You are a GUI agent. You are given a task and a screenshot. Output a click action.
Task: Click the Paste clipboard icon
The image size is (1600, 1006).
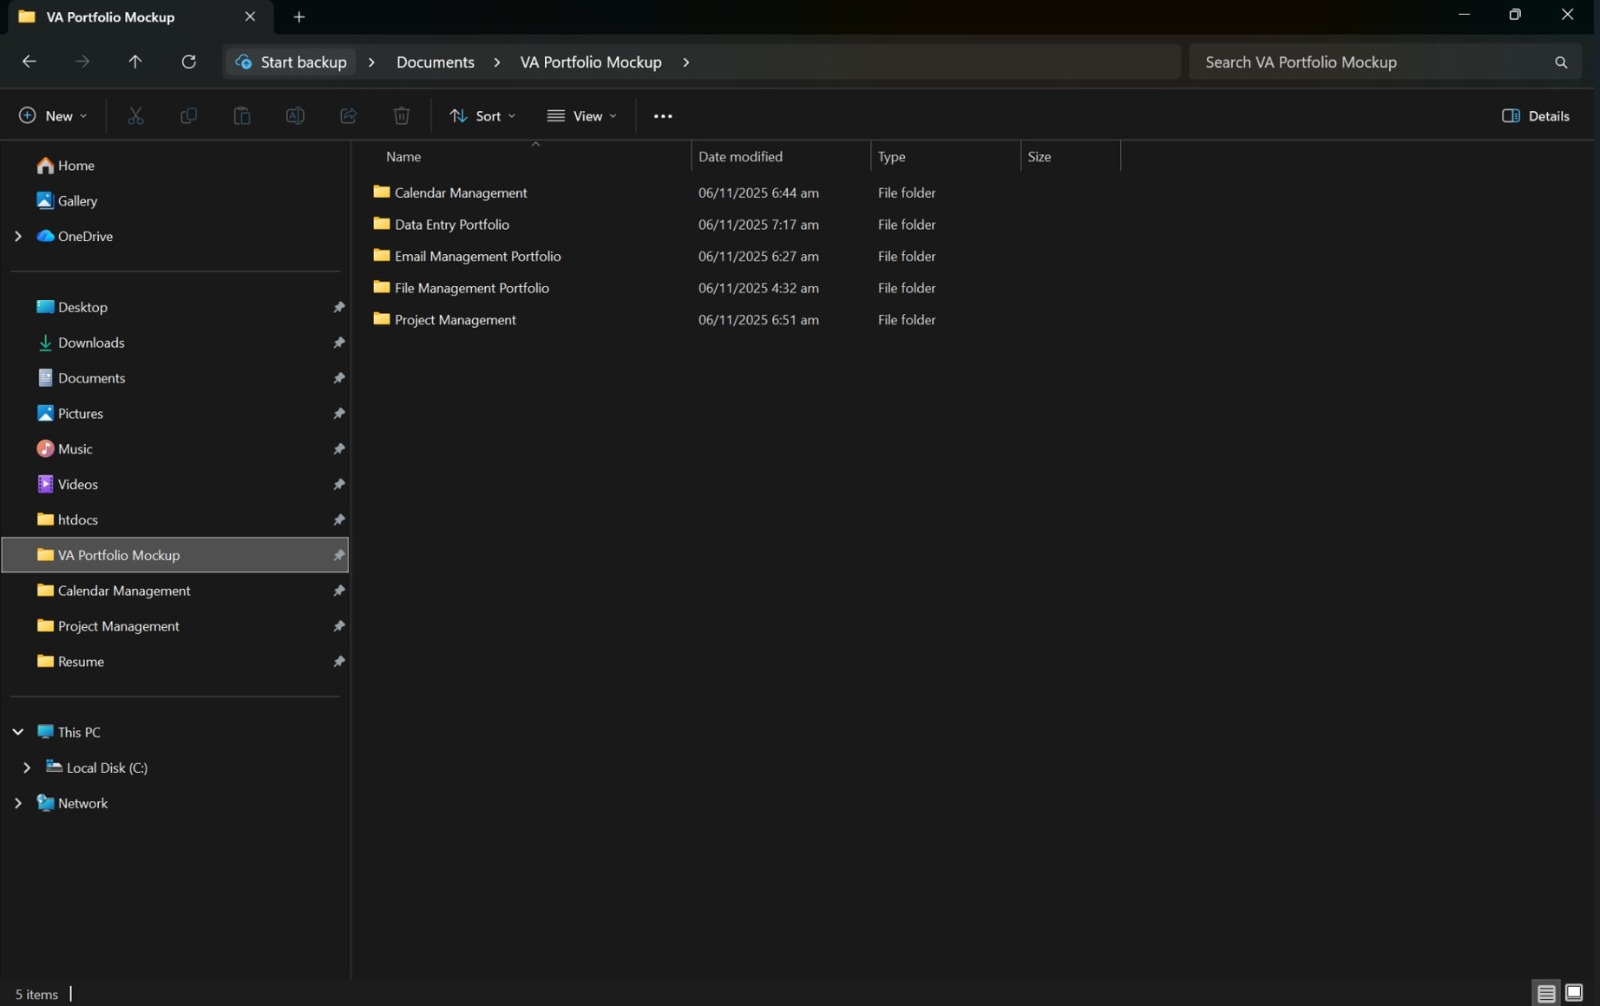[242, 116]
